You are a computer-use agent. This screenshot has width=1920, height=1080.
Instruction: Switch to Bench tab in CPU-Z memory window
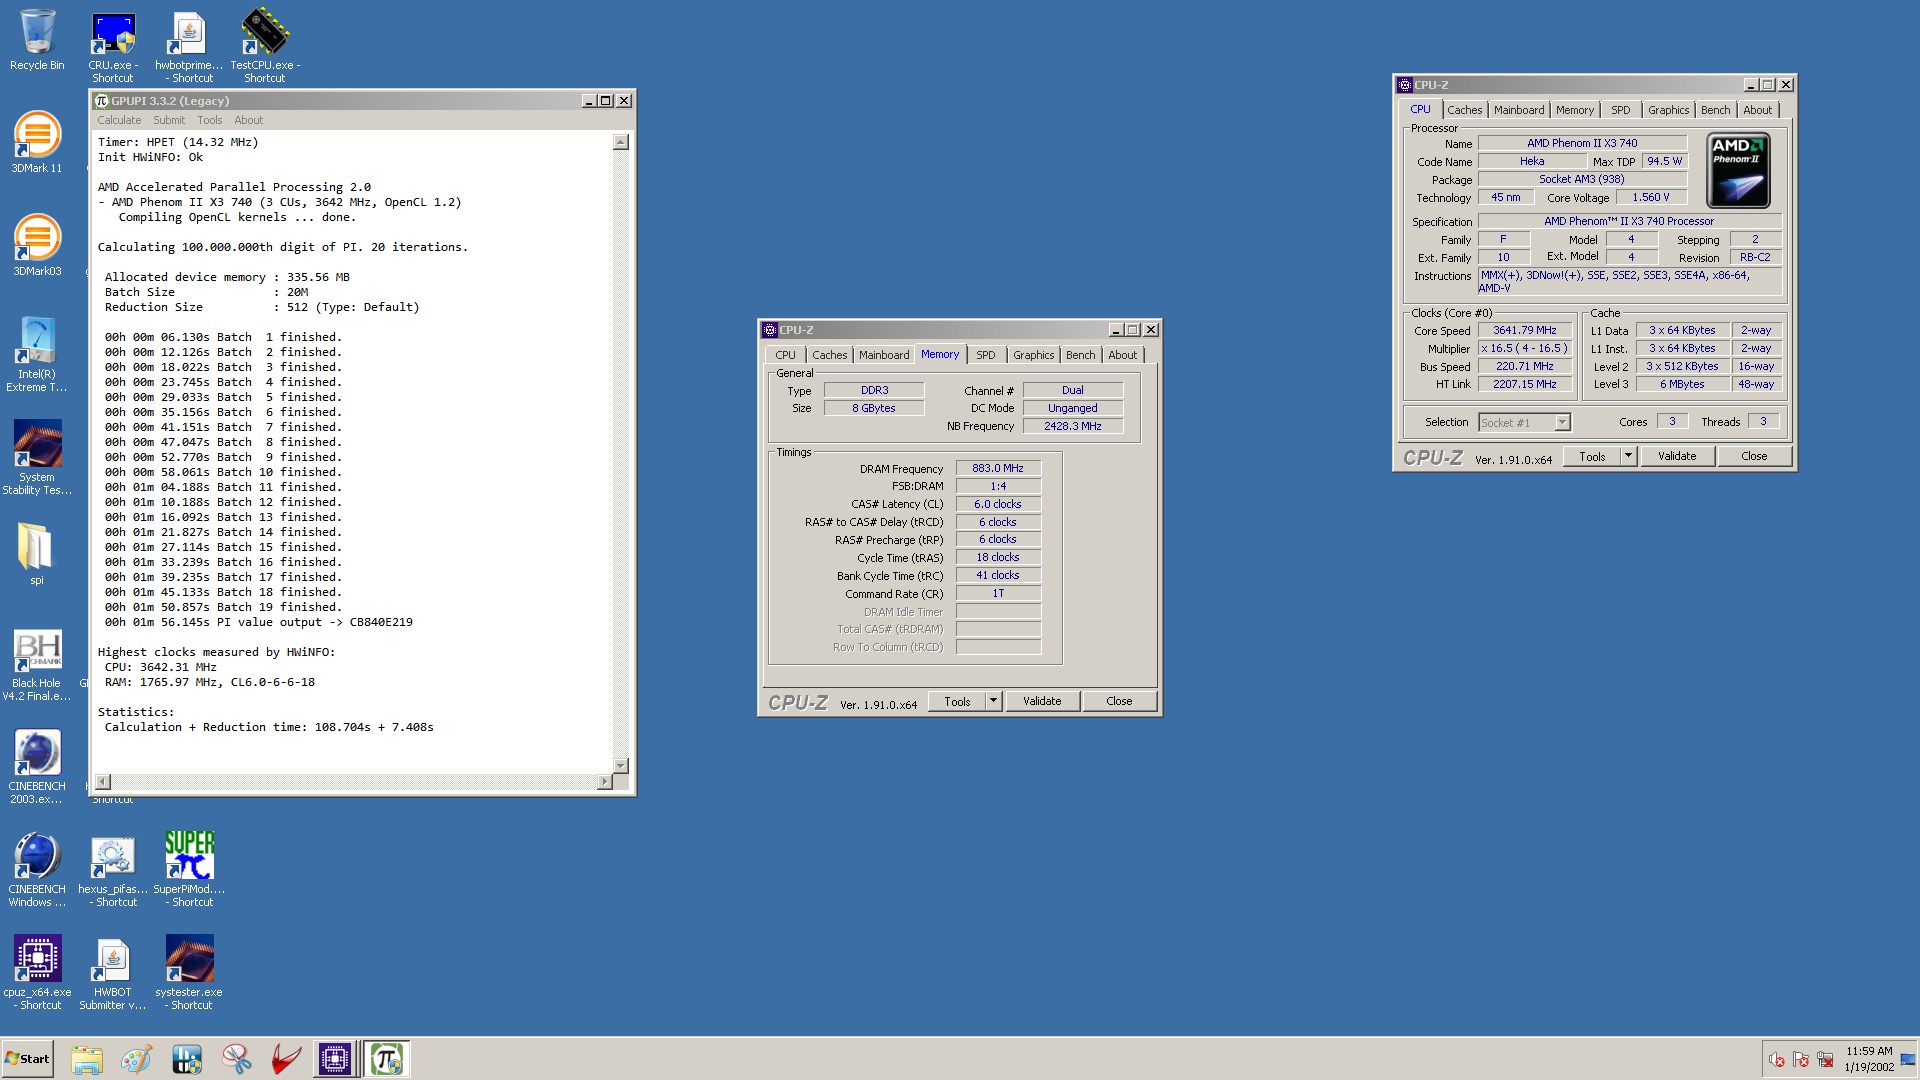[1080, 355]
